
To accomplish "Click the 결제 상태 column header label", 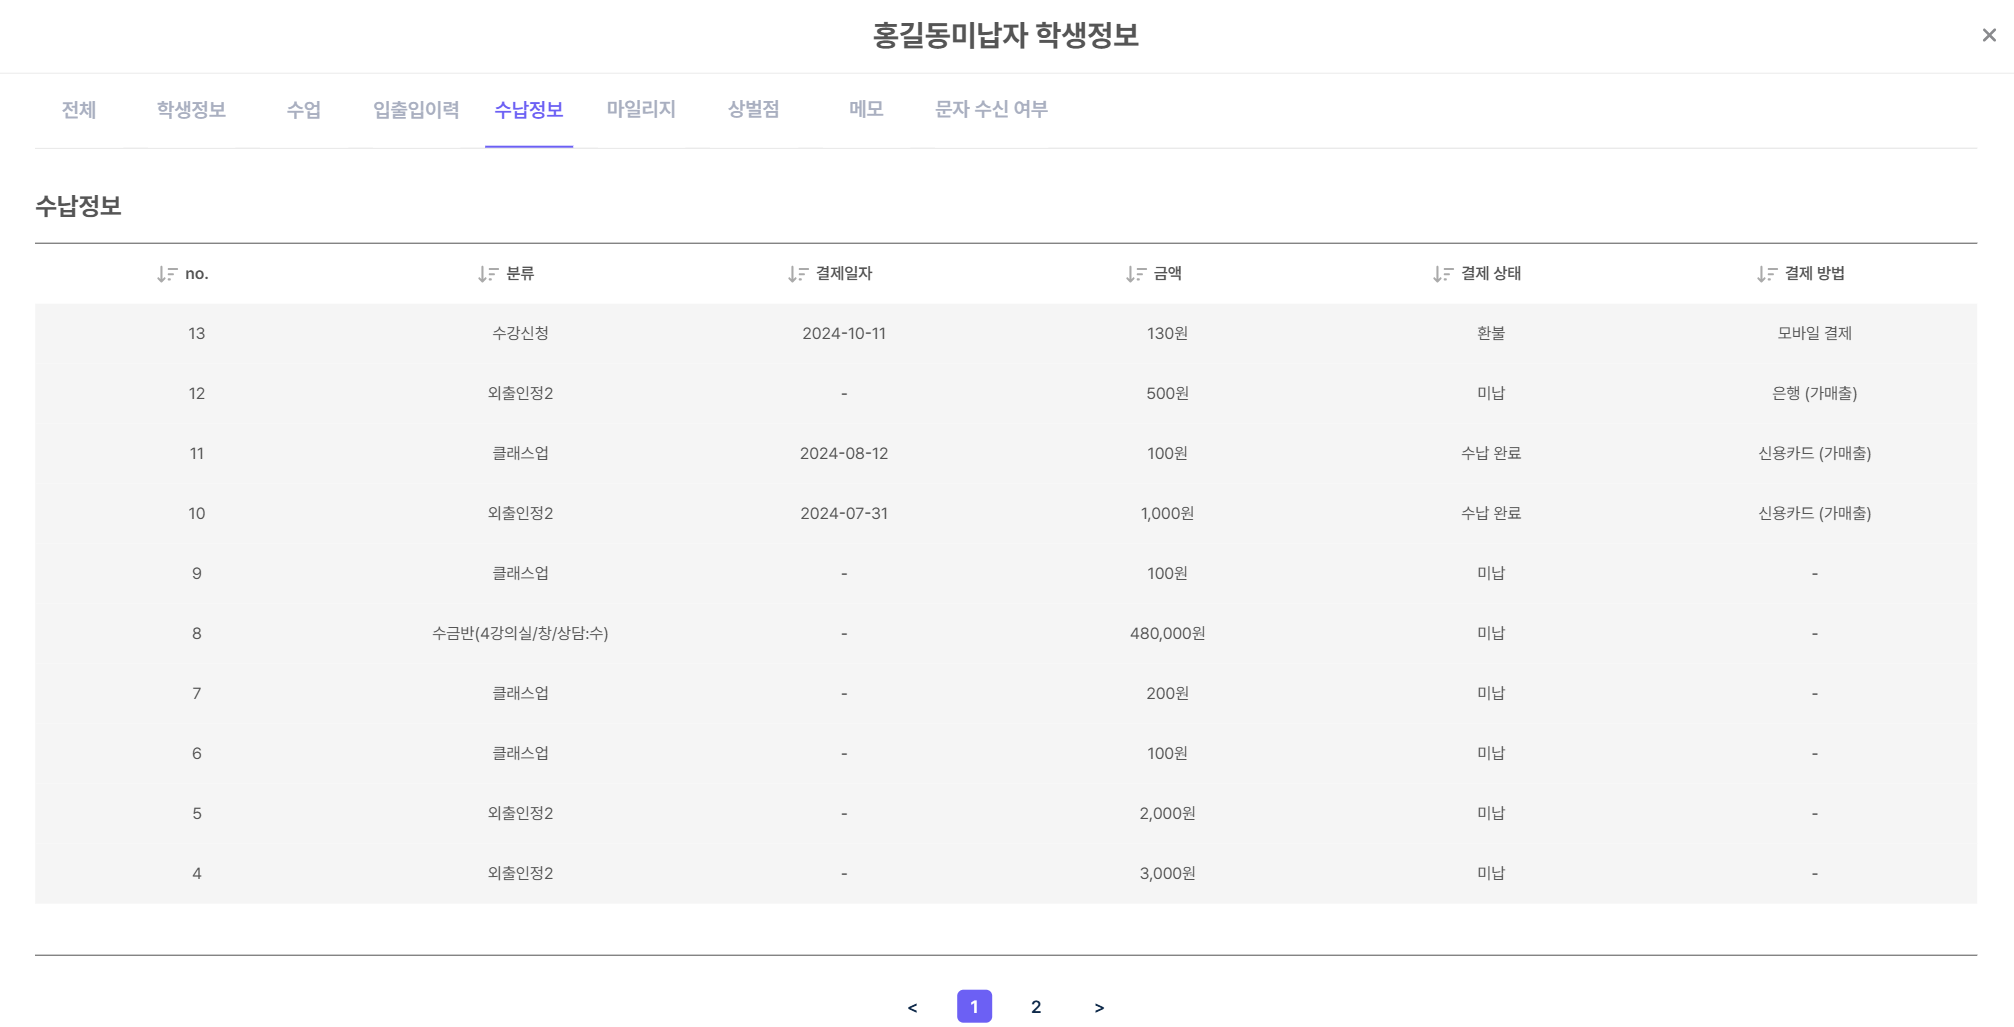I will pos(1491,274).
